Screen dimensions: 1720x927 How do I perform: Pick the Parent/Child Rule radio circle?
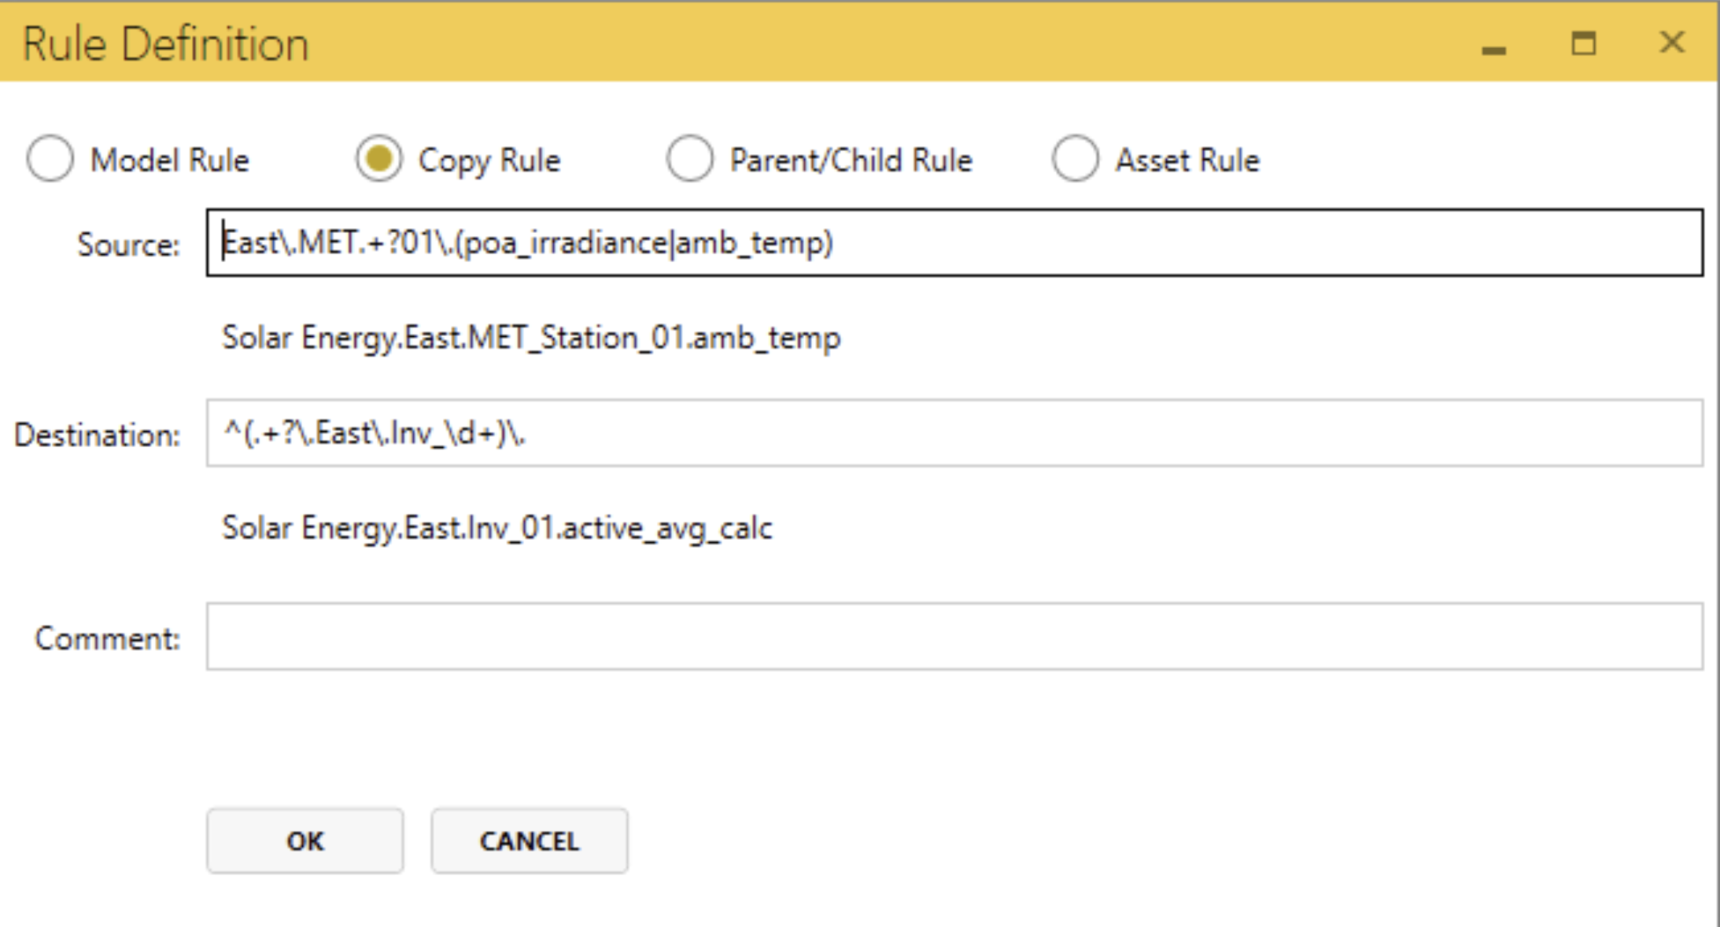[x=690, y=159]
